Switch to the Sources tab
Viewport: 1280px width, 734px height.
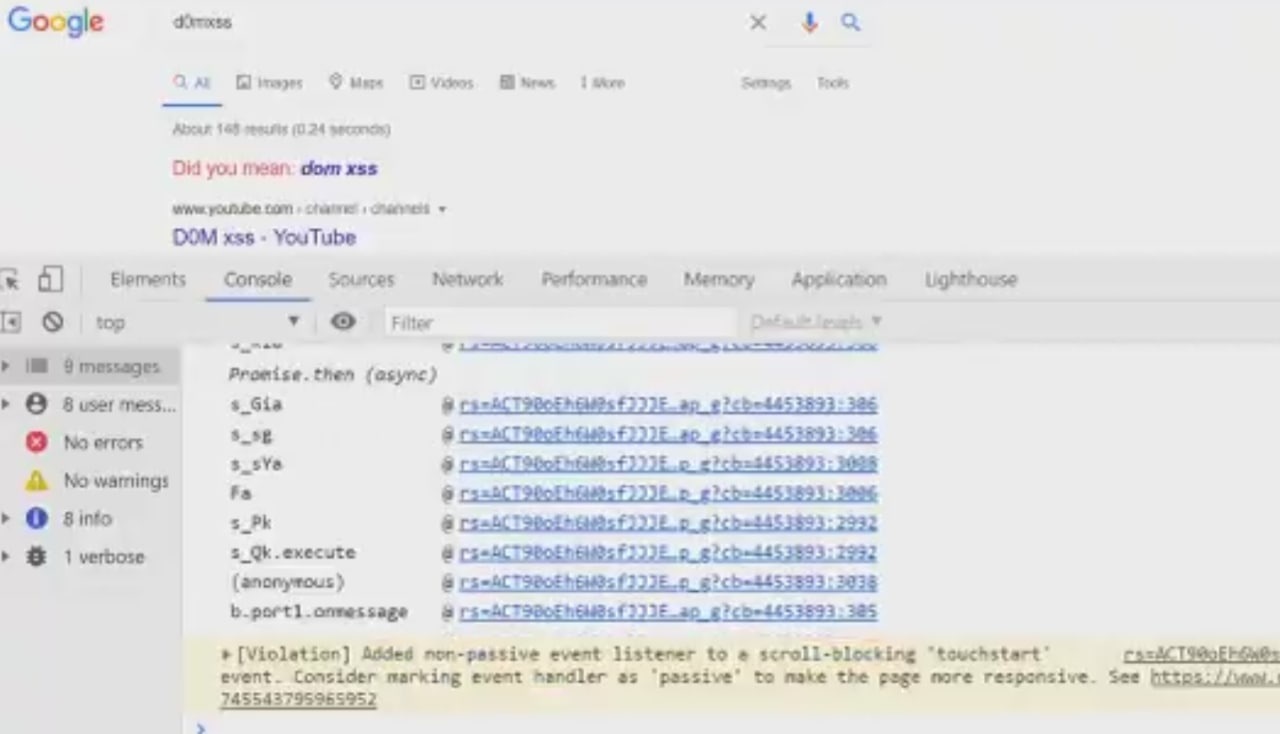pyautogui.click(x=361, y=279)
